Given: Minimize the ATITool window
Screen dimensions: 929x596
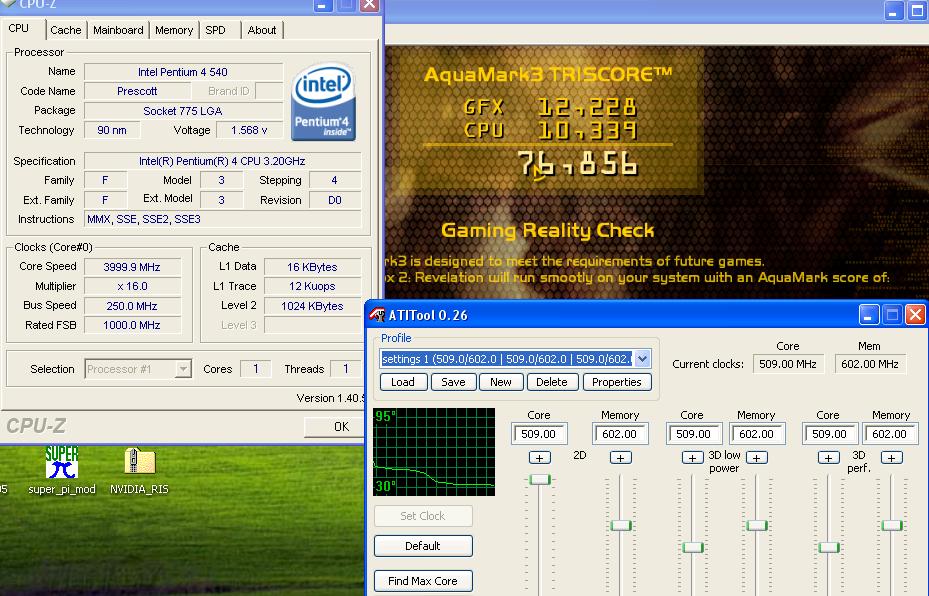Looking at the screenshot, I should 868,315.
